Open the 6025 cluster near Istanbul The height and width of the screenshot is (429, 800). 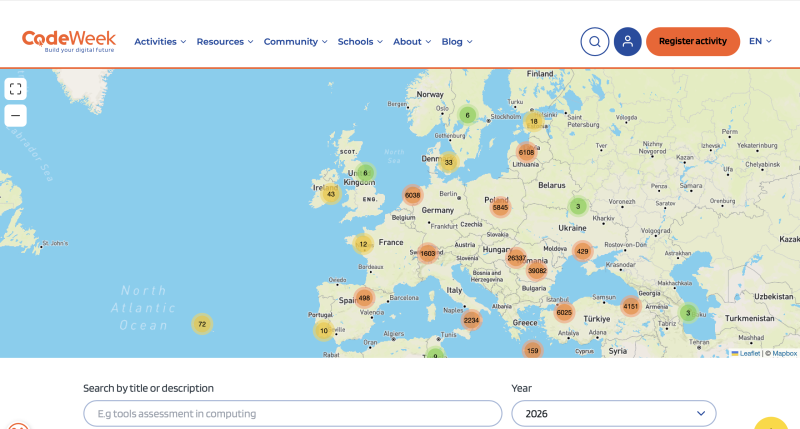tap(564, 312)
